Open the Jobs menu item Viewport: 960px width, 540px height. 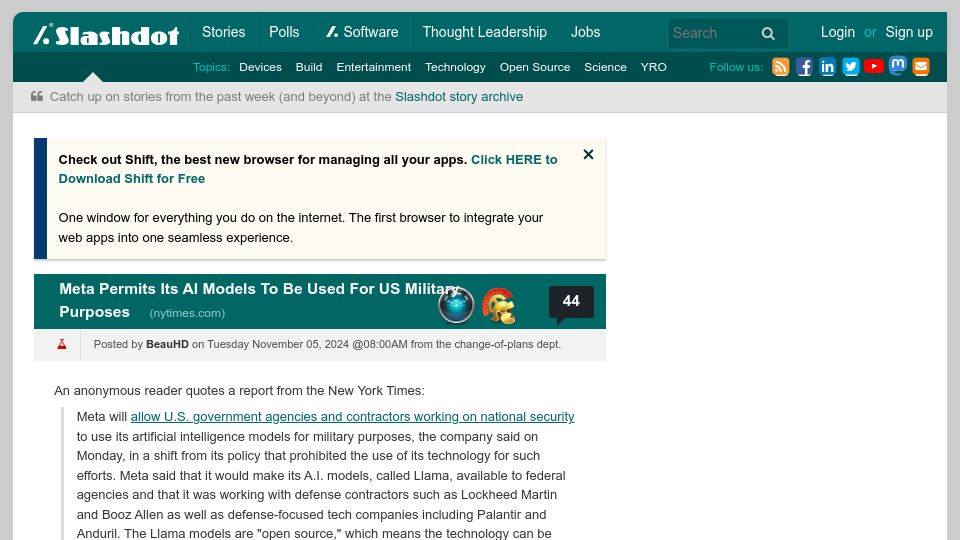(585, 32)
